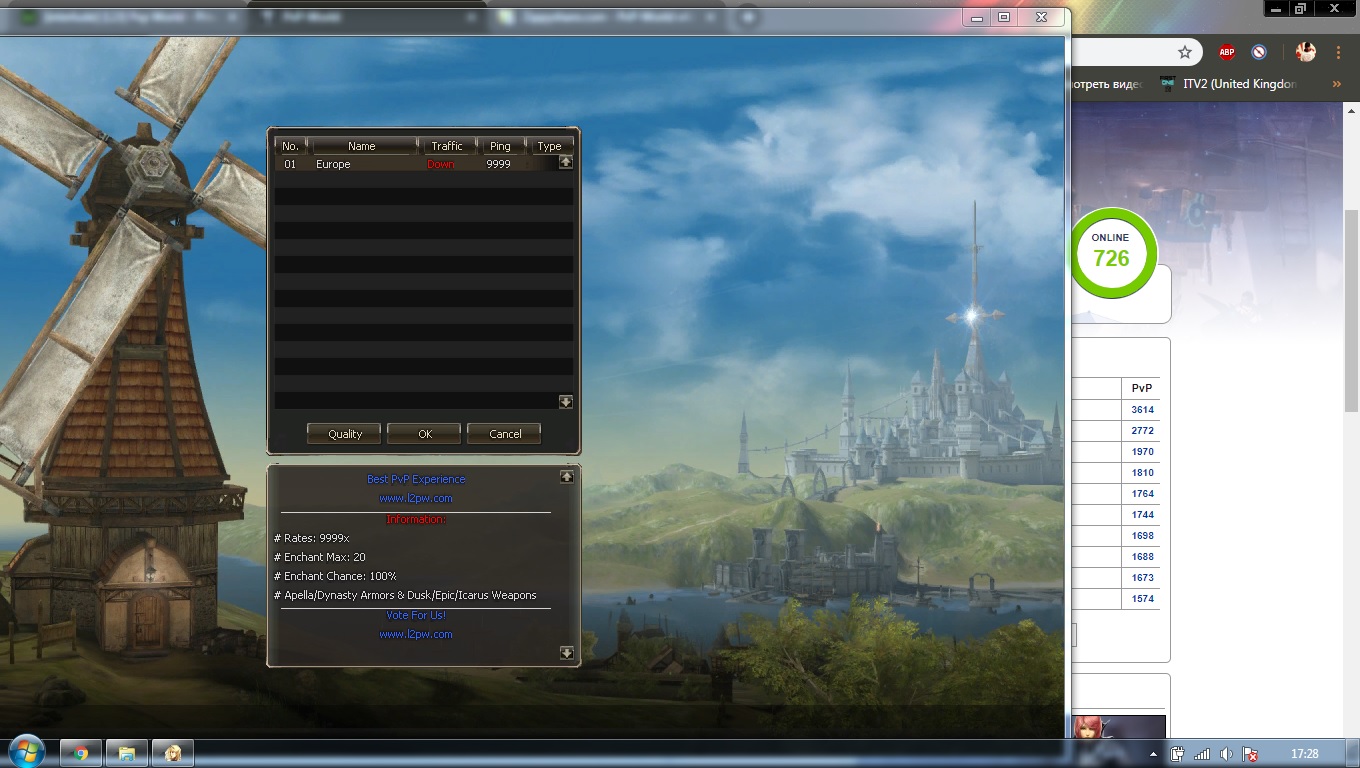The height and width of the screenshot is (768, 1360).
Task: Click the Vote For Us! text
Action: 416,615
